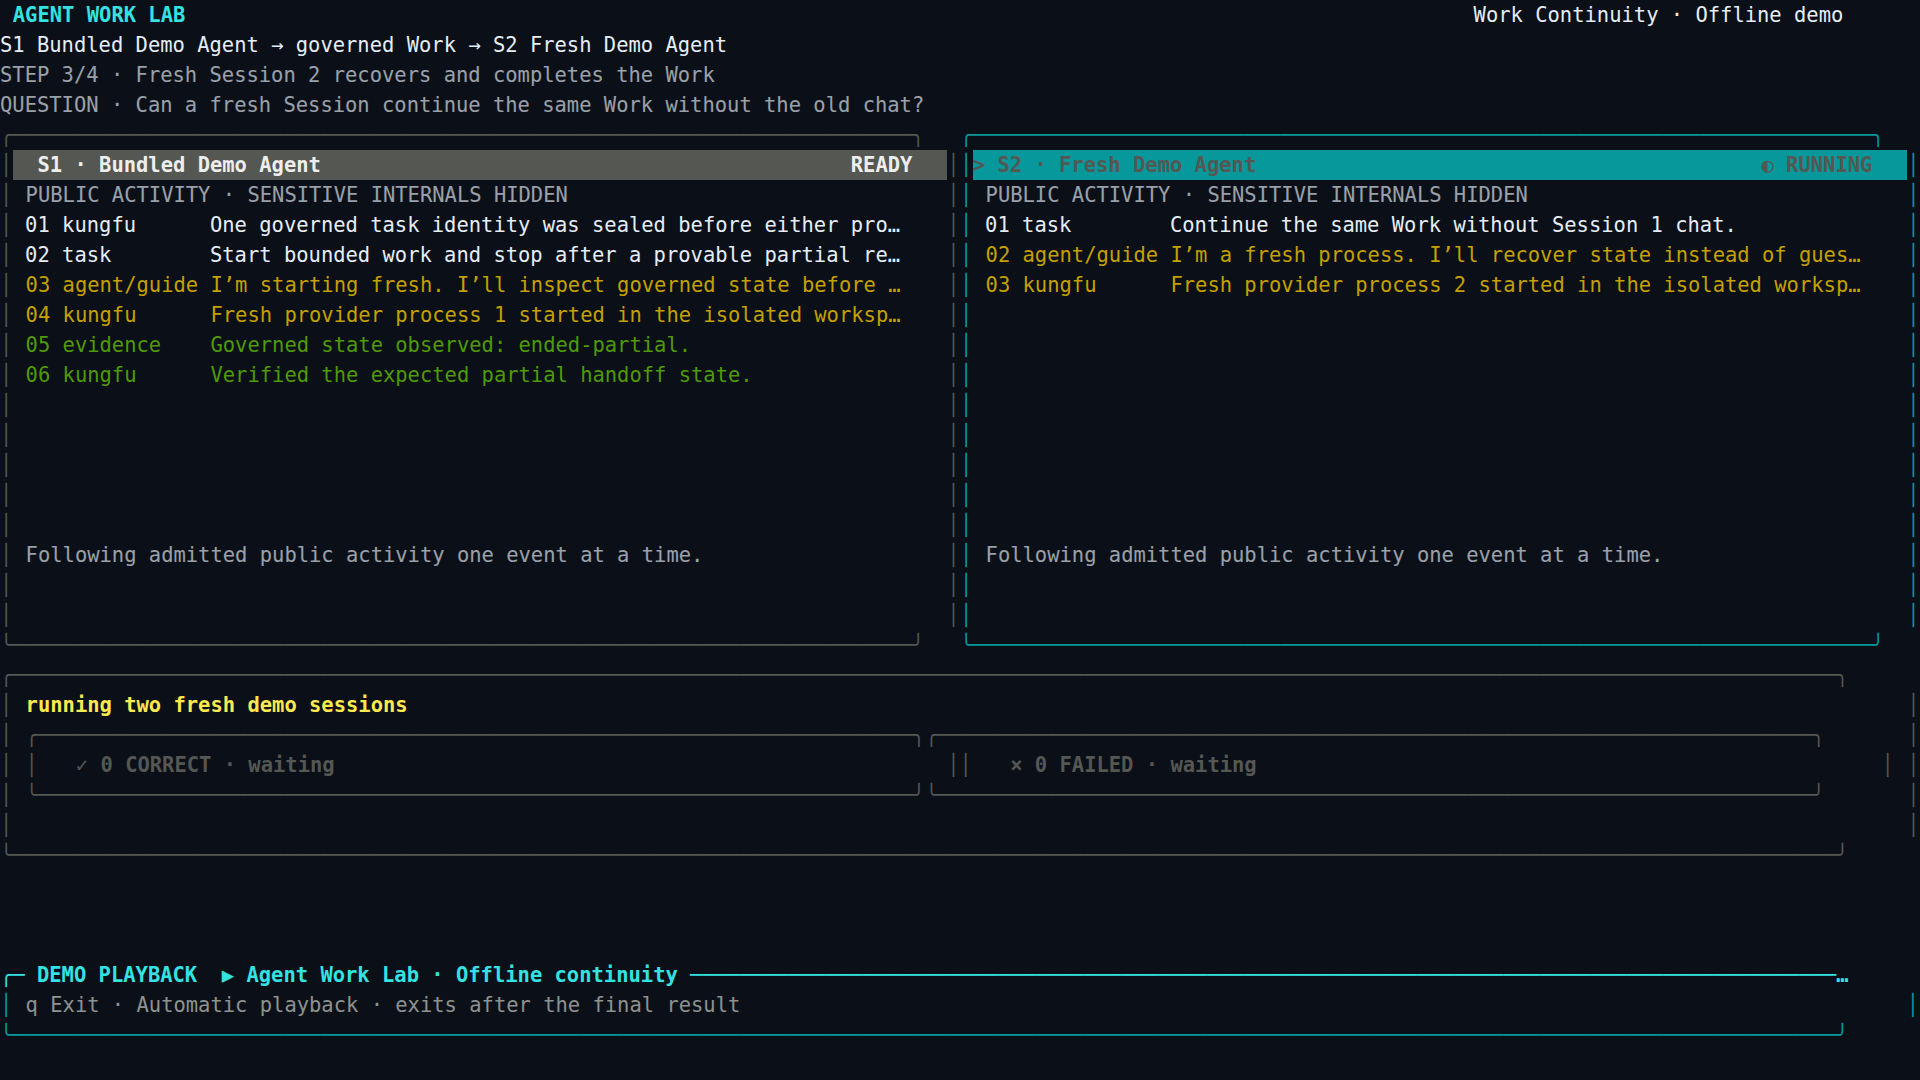1920x1080 pixels.
Task: Click the READY status of session S1
Action: (881, 165)
